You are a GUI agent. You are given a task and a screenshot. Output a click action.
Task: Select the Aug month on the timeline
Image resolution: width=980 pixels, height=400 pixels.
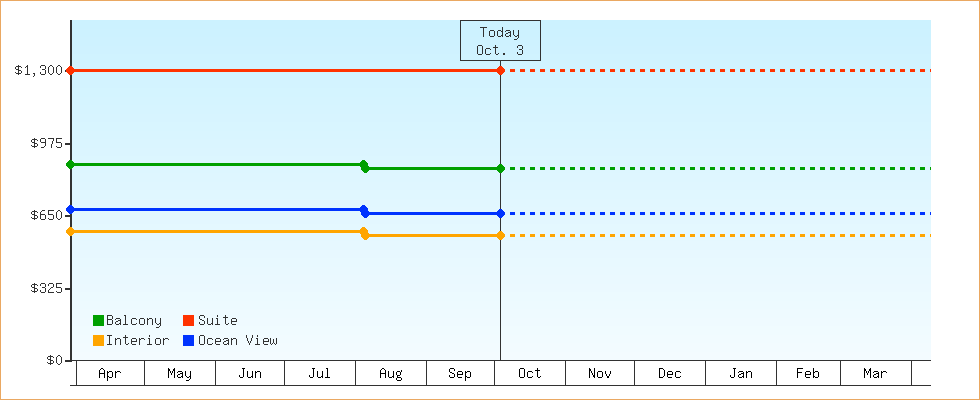point(391,374)
